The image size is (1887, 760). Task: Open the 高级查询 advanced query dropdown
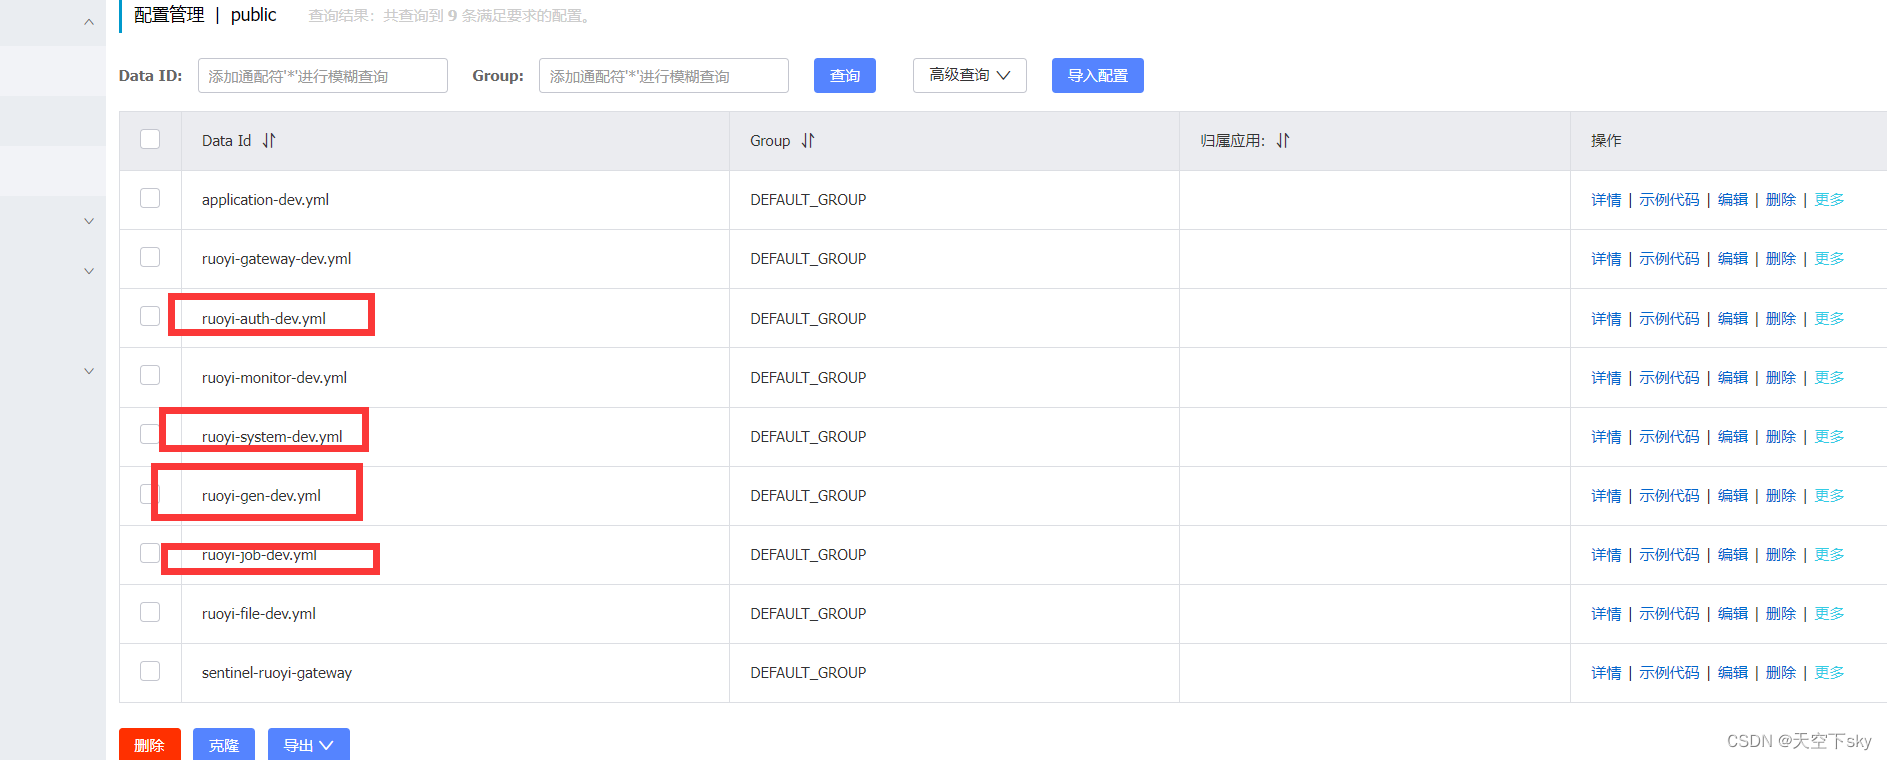click(969, 75)
